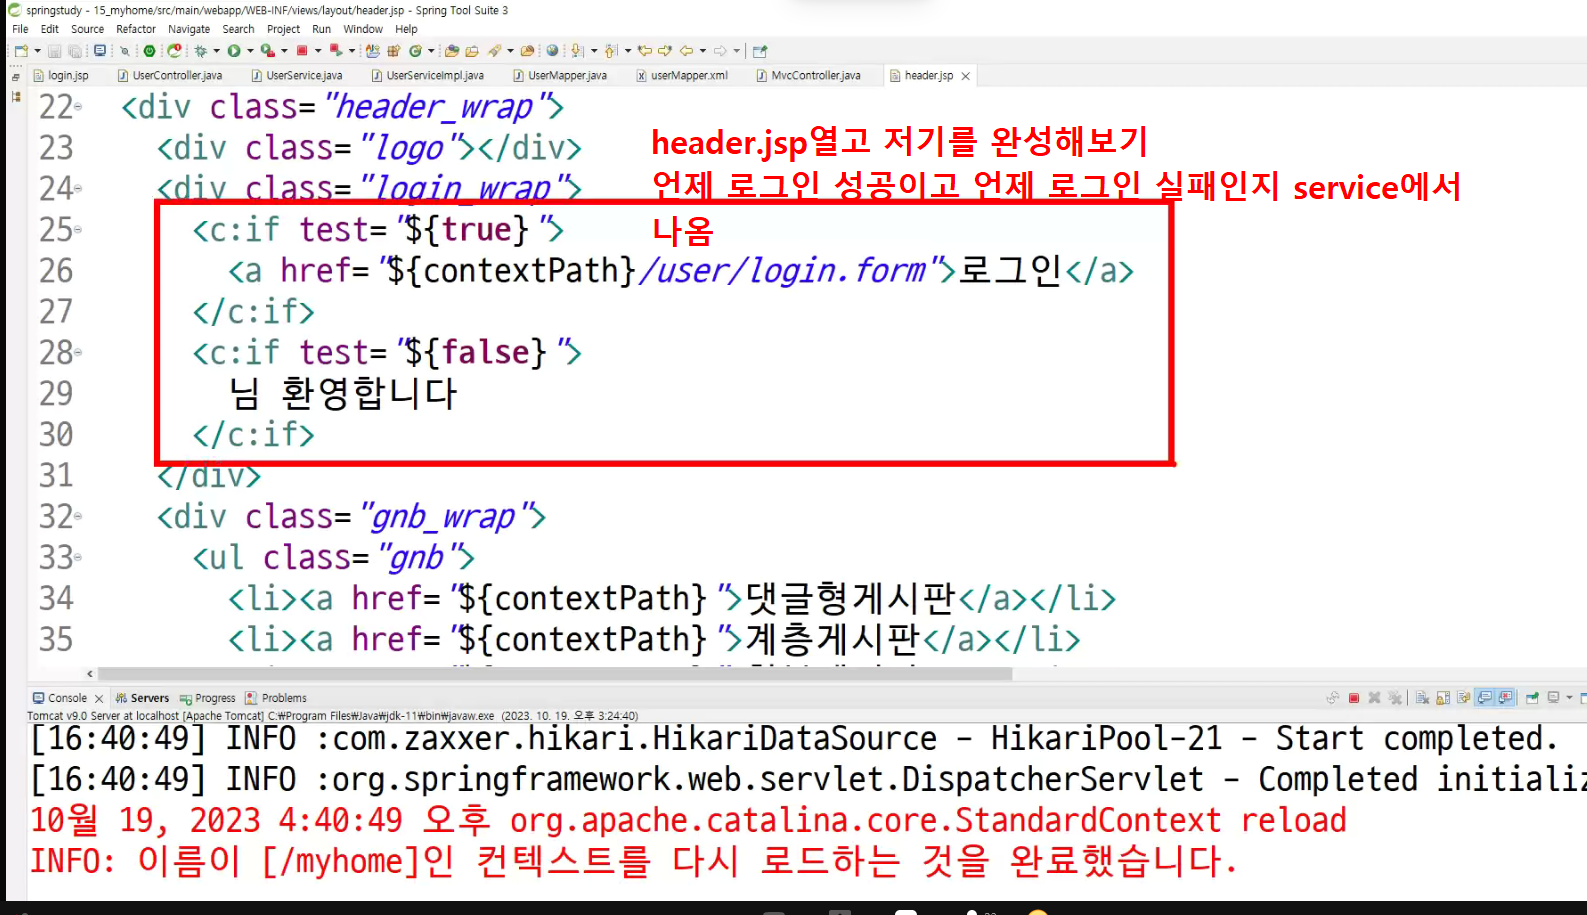
Task: Open the Progress view tab
Action: 208,698
